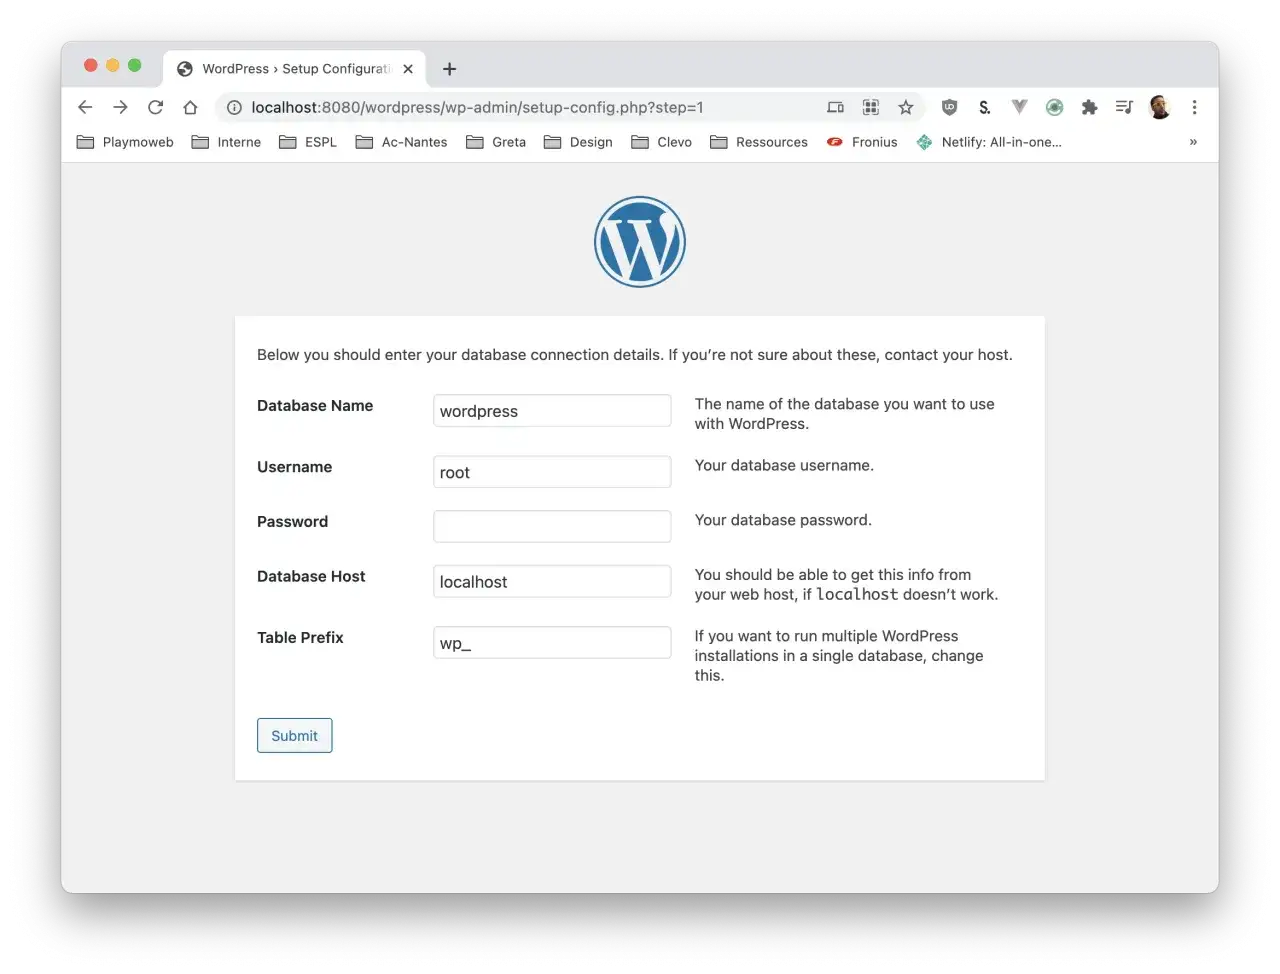Click the WordPress logo
Image resolution: width=1280 pixels, height=974 pixels.
pos(640,242)
